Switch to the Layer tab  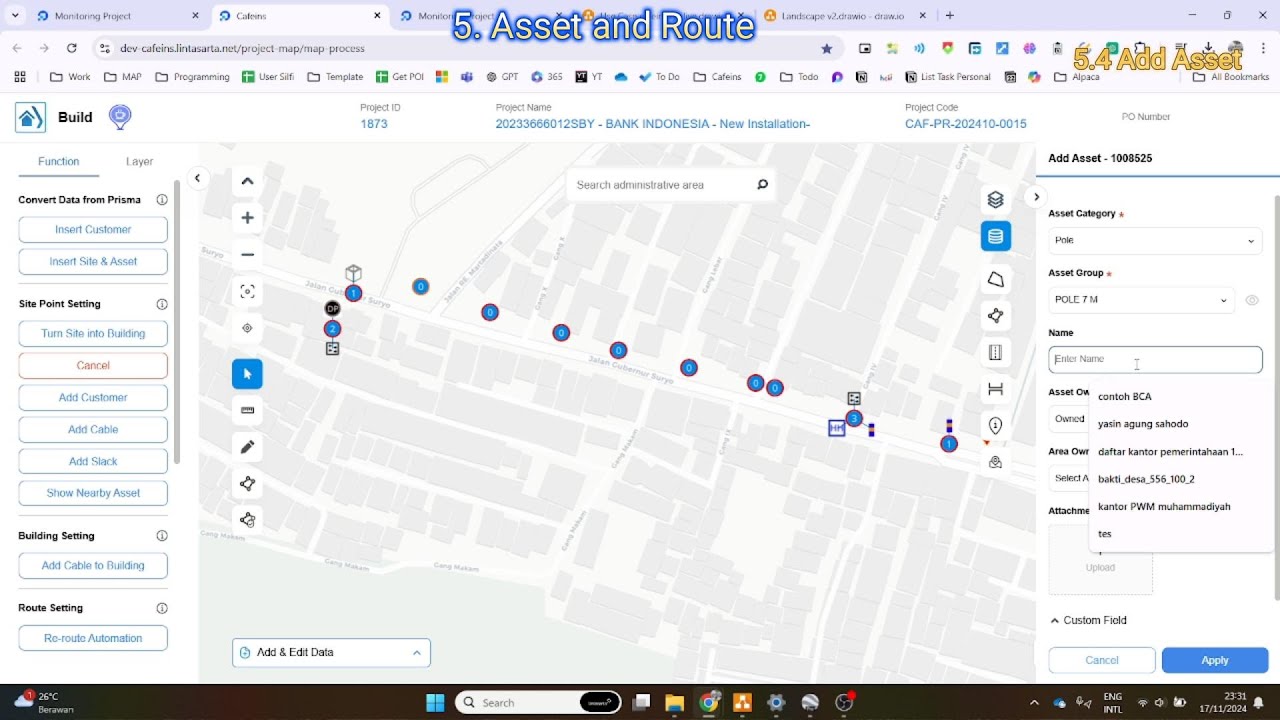pyautogui.click(x=139, y=162)
